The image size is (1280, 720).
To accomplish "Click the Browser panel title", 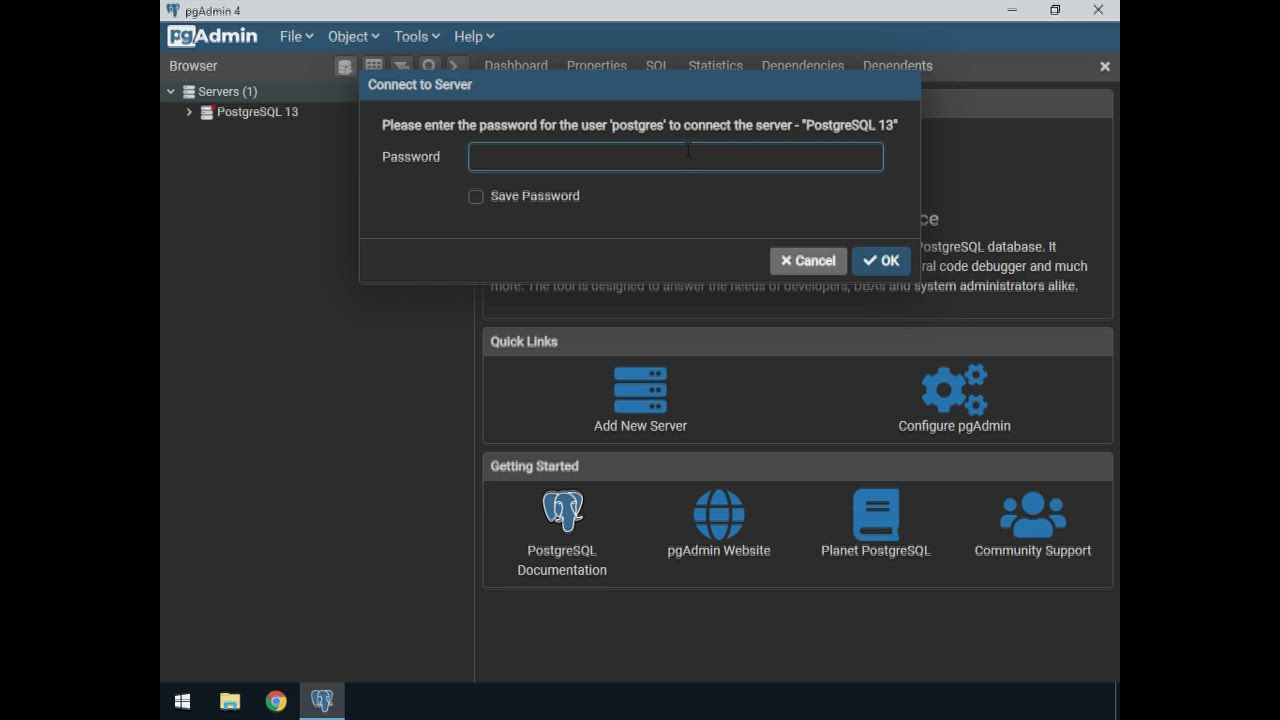I will pyautogui.click(x=193, y=66).
